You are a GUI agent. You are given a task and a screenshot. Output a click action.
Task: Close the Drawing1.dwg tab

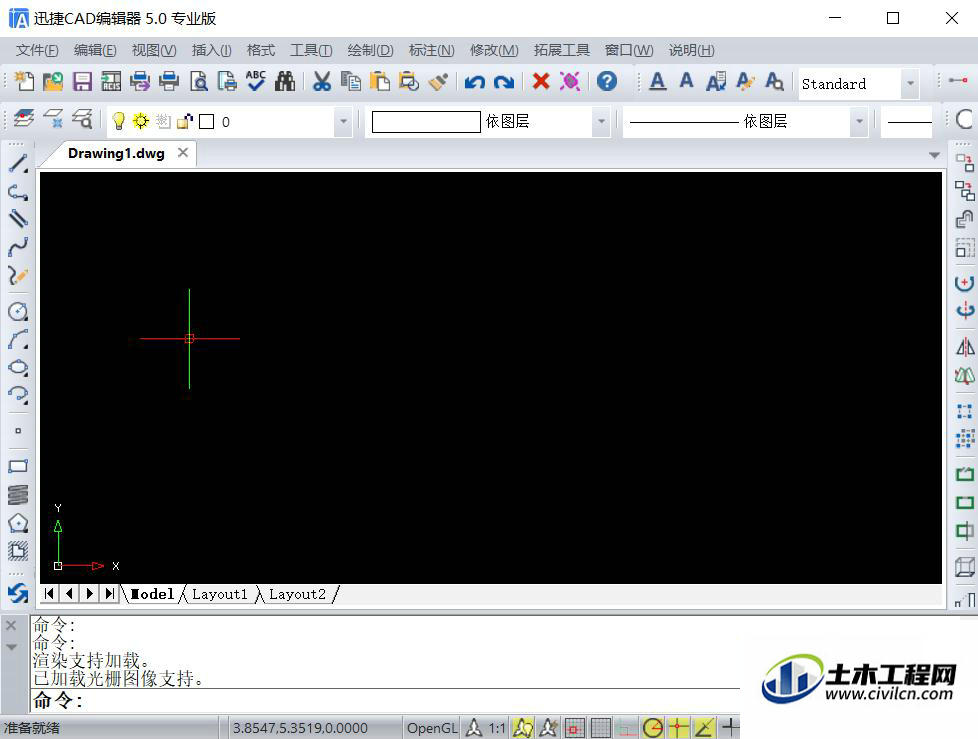[x=183, y=153]
